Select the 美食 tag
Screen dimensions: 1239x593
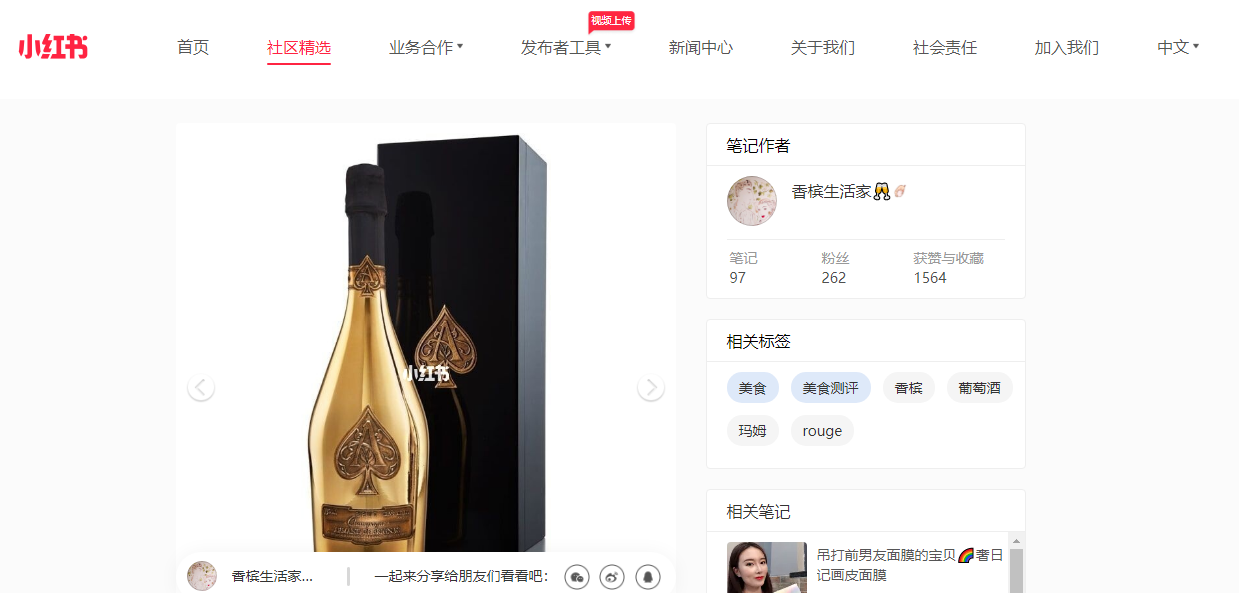(753, 388)
